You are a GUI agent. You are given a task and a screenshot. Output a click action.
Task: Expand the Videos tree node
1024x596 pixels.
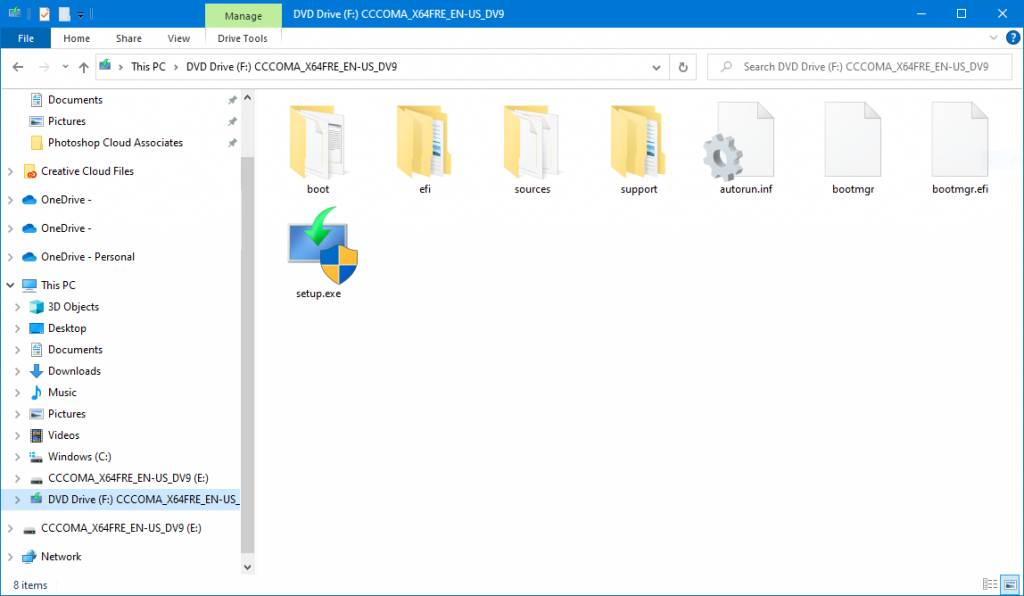click(x=18, y=435)
